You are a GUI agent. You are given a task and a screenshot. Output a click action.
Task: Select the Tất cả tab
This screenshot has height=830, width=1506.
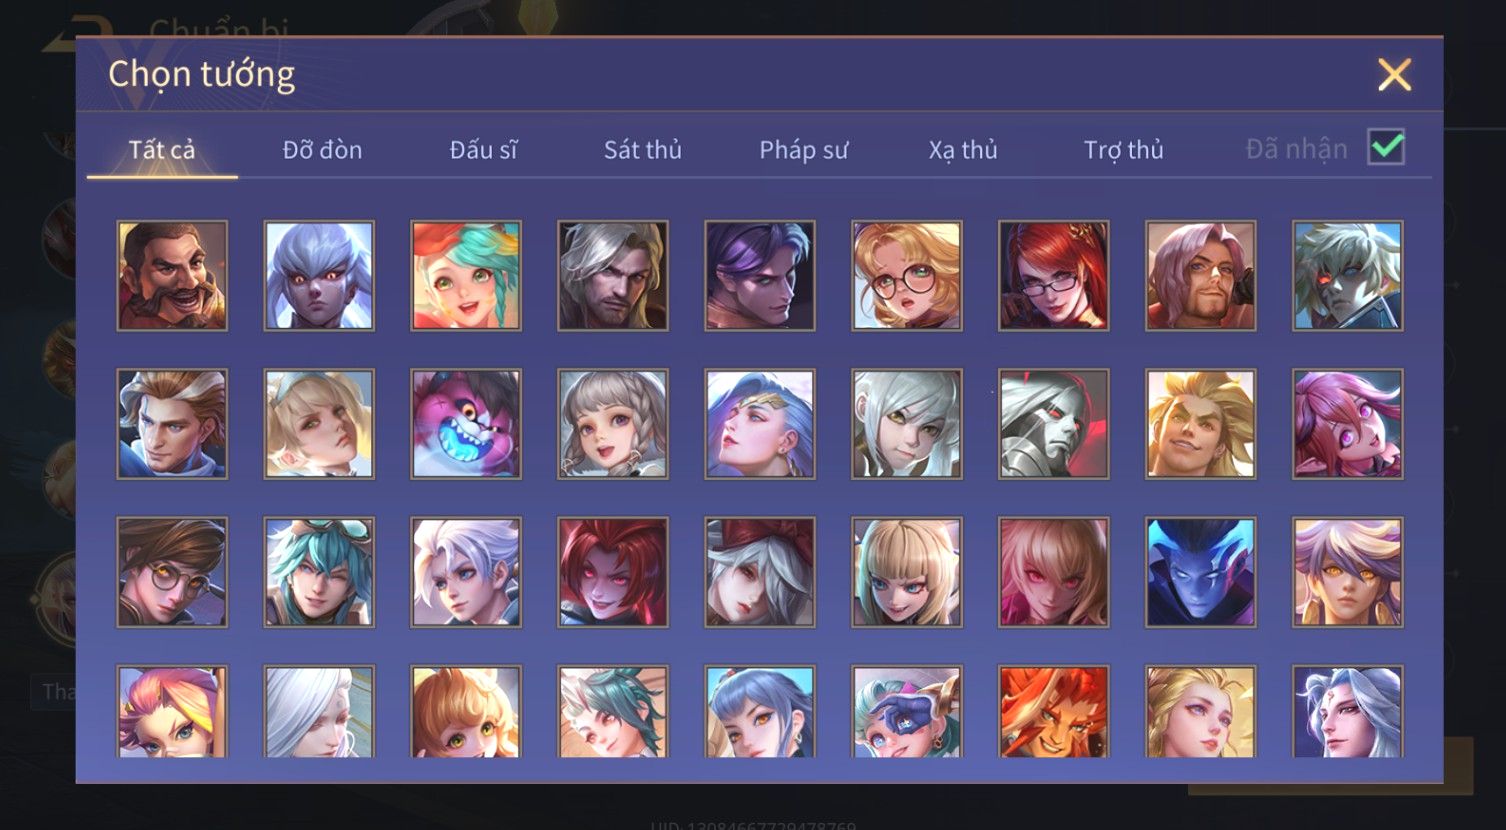coord(162,150)
